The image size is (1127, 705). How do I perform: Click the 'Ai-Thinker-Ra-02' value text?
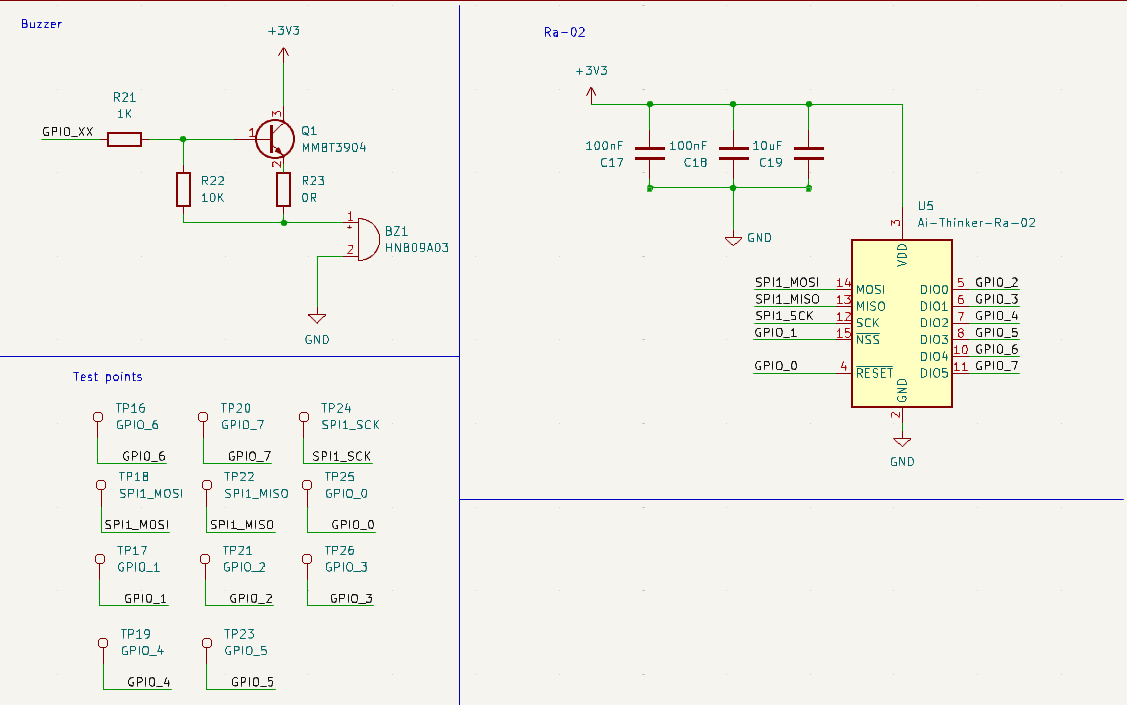coord(977,223)
